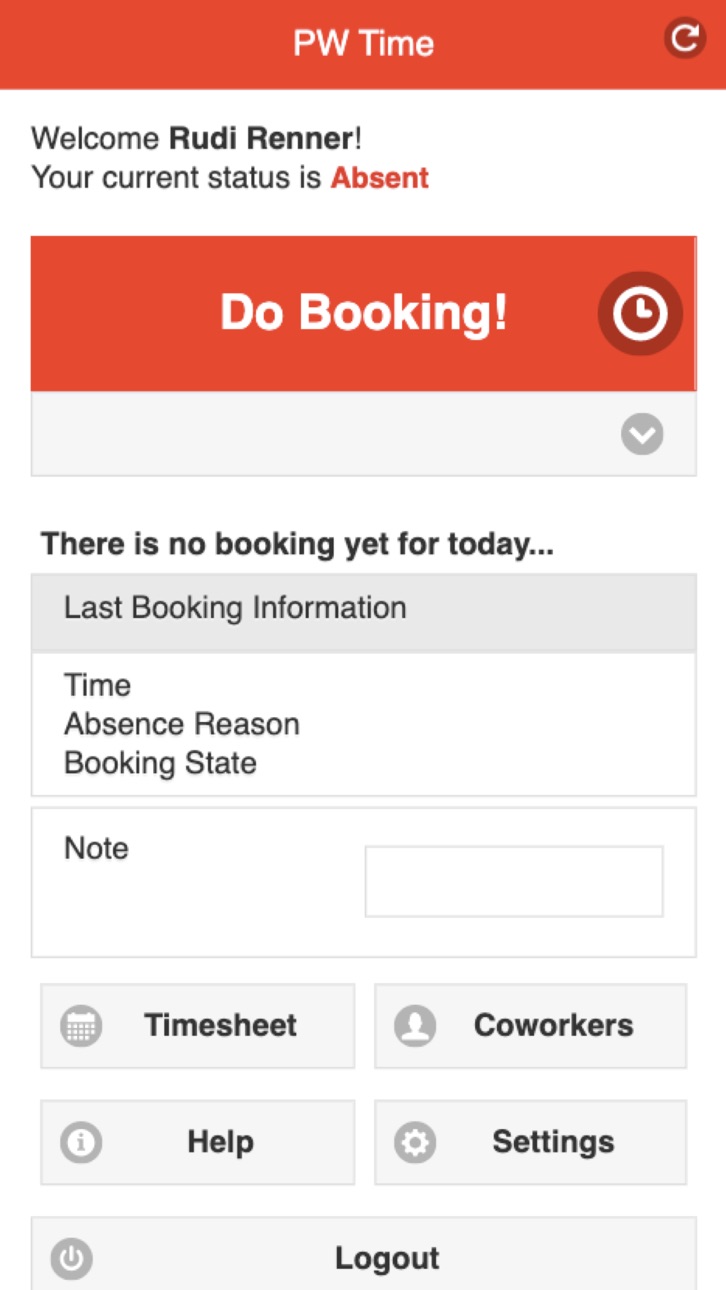Screen dimensions: 726x1290
Task: Expand the gray chevron dropdown arrow
Action: coord(642,434)
